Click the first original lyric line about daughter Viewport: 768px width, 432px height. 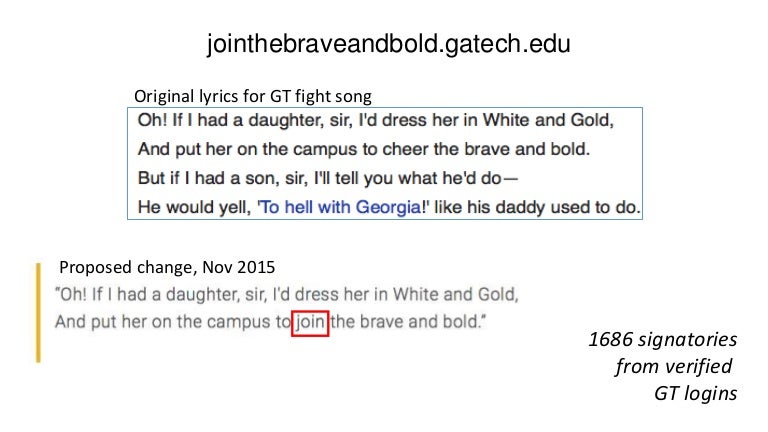[376, 120]
